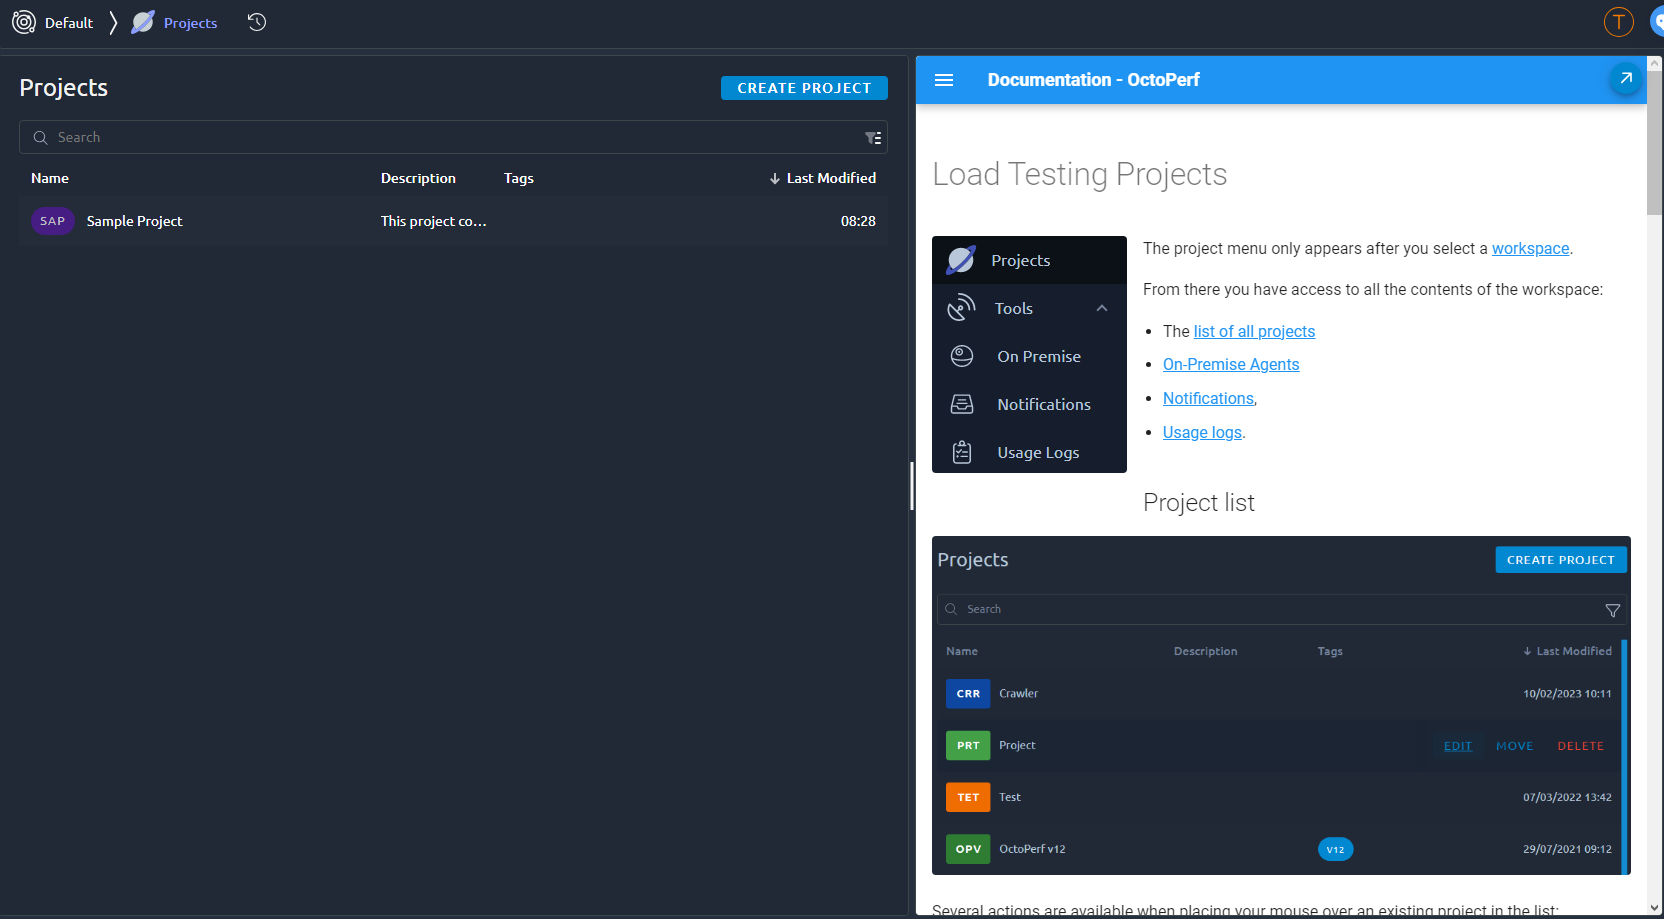Open the Projects breadcrumb link

tap(190, 23)
